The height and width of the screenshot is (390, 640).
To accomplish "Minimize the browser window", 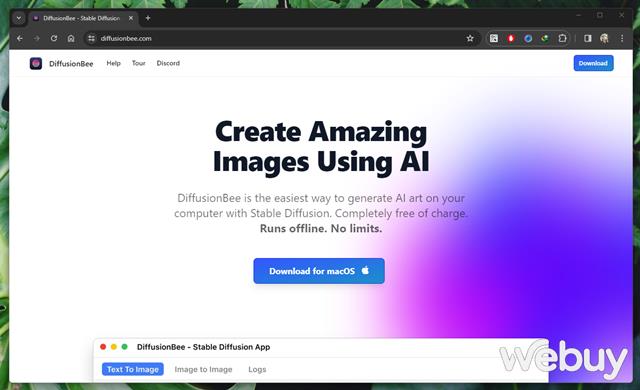I will point(578,16).
